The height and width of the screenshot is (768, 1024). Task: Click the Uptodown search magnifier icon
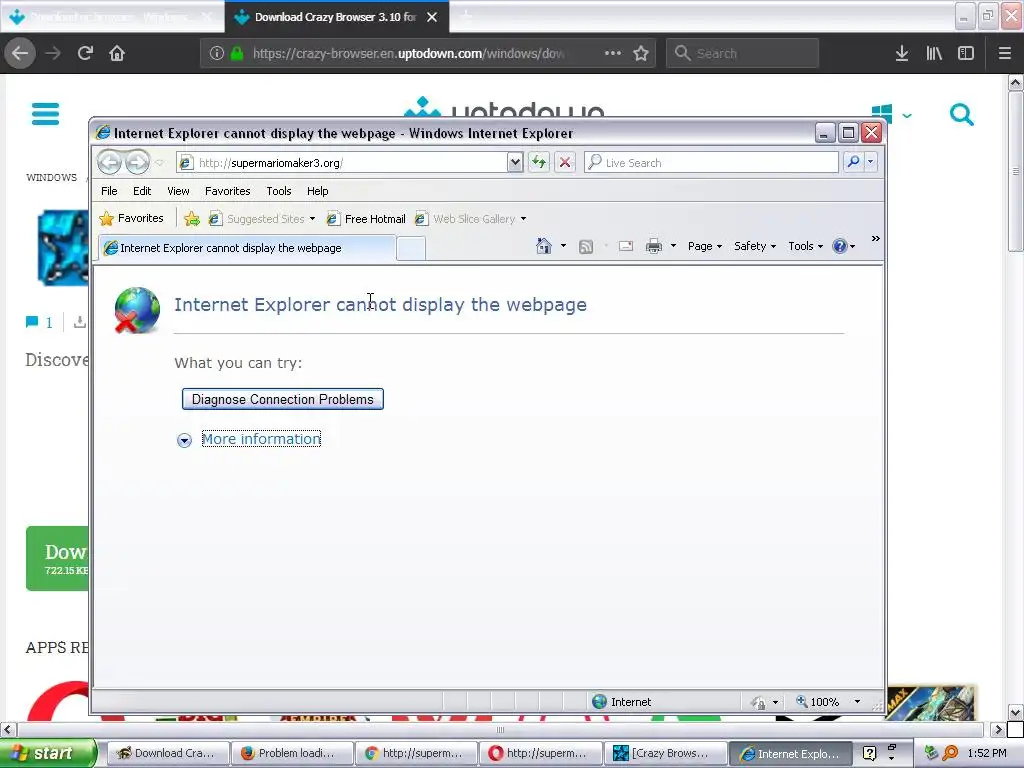[961, 114]
